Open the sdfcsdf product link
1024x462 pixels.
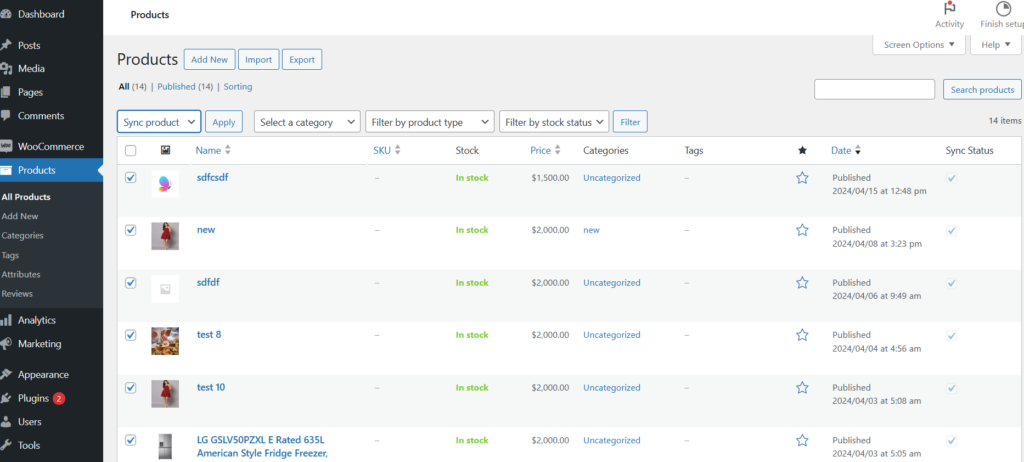click(x=213, y=177)
